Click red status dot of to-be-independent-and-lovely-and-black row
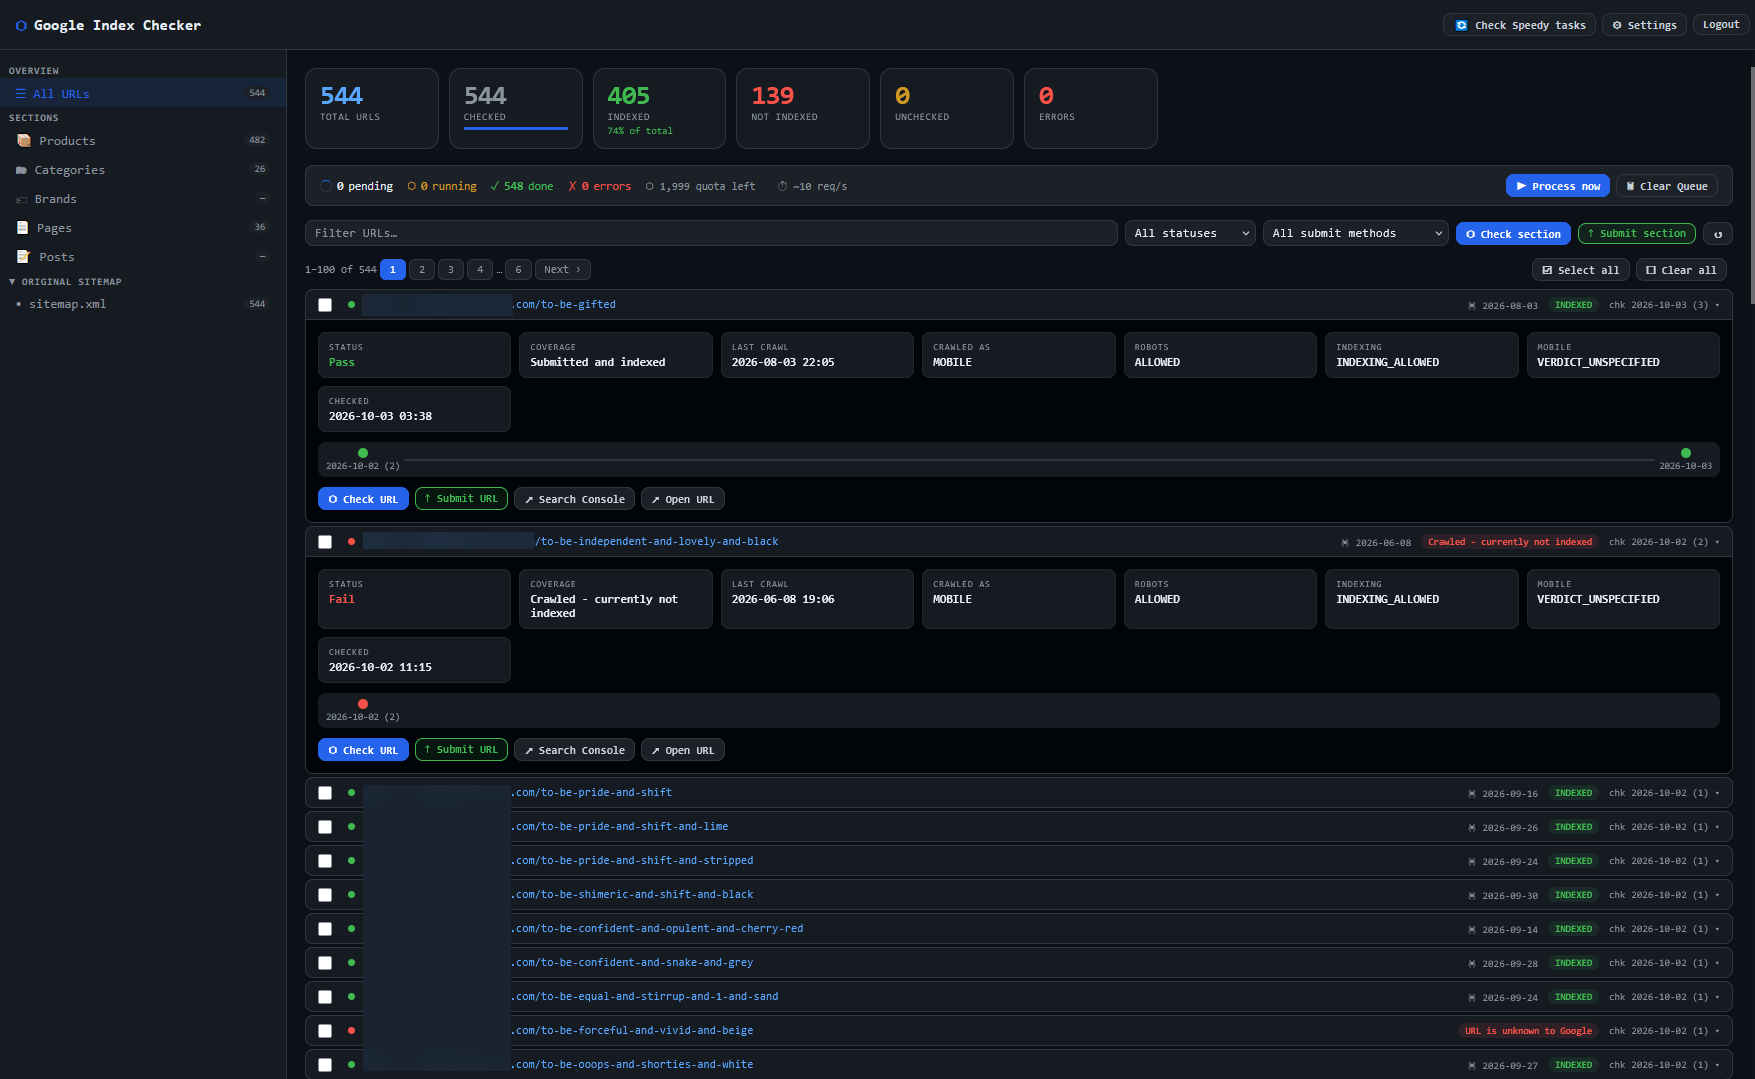The height and width of the screenshot is (1079, 1755). [351, 542]
